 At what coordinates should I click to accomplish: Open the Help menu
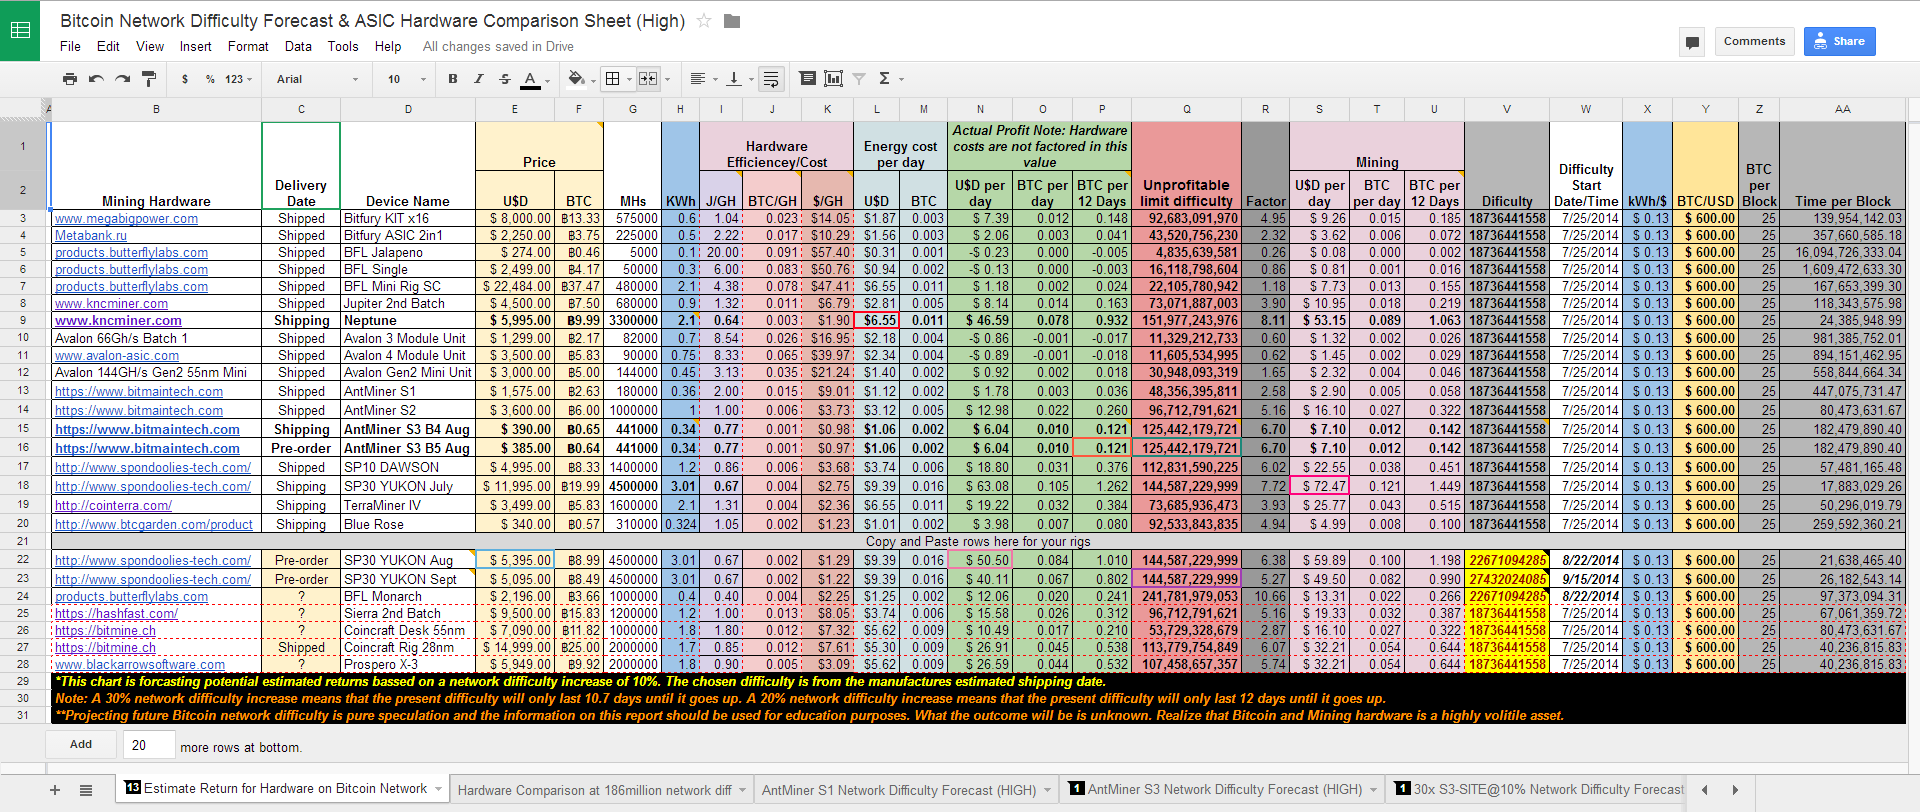[x=388, y=47]
